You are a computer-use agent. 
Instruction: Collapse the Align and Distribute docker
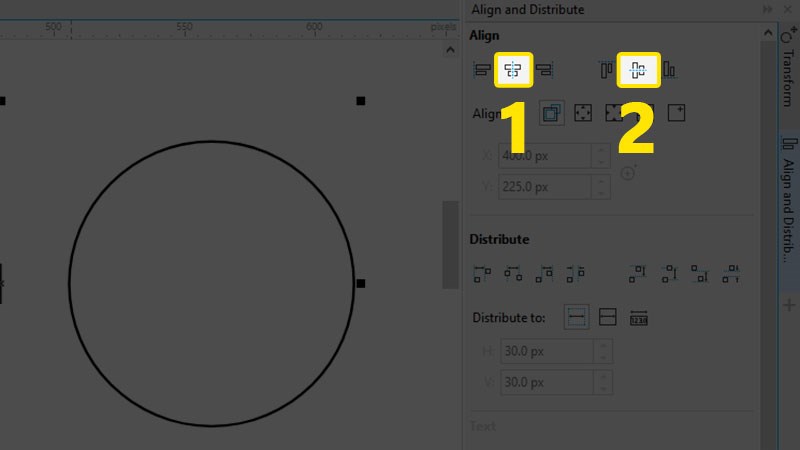[x=768, y=10]
